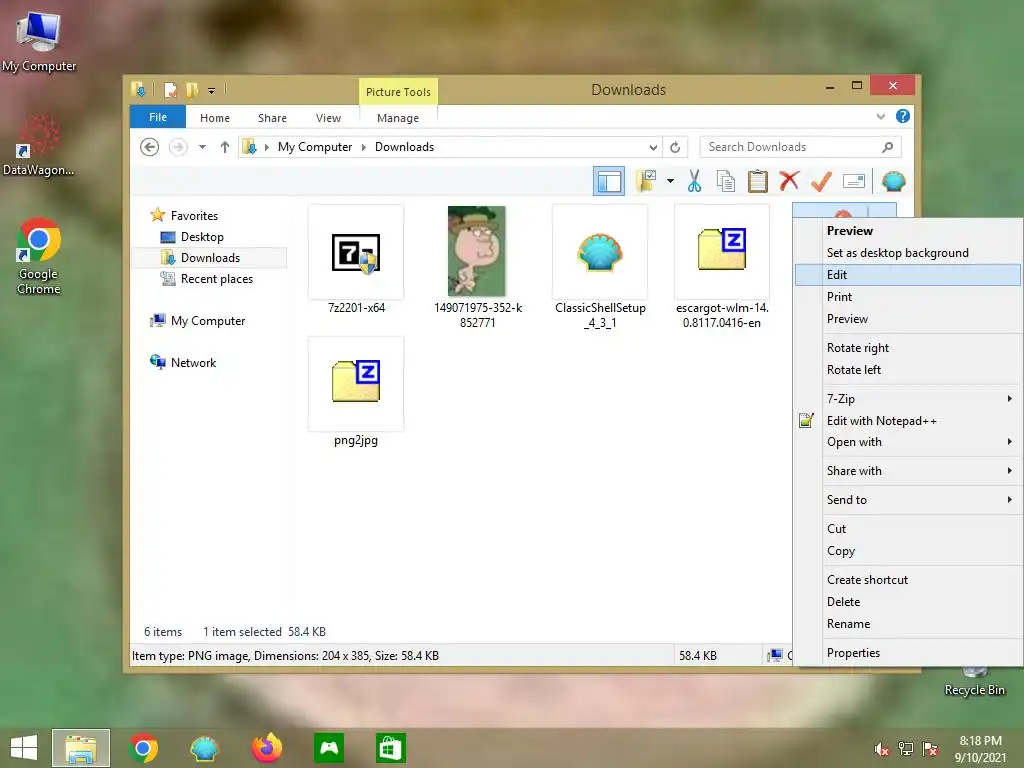Expand the Share with submenu
1024x768 pixels.
click(908, 471)
